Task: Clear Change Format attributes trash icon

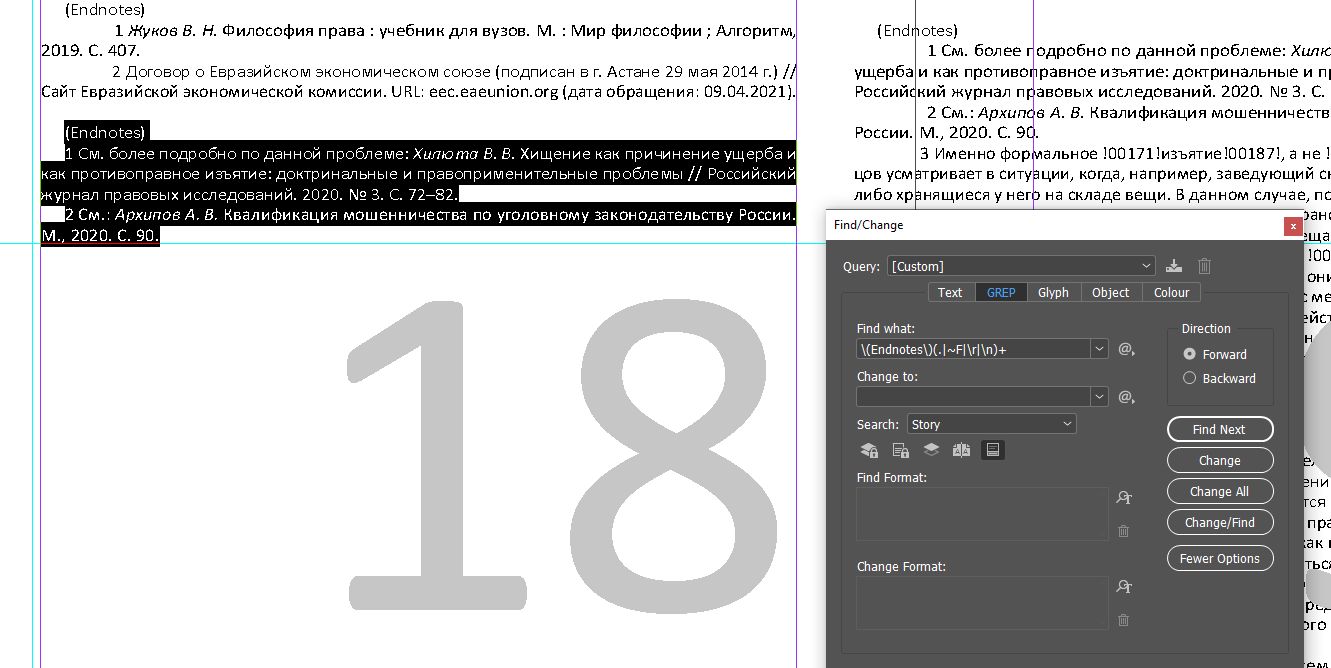Action: tap(1124, 620)
